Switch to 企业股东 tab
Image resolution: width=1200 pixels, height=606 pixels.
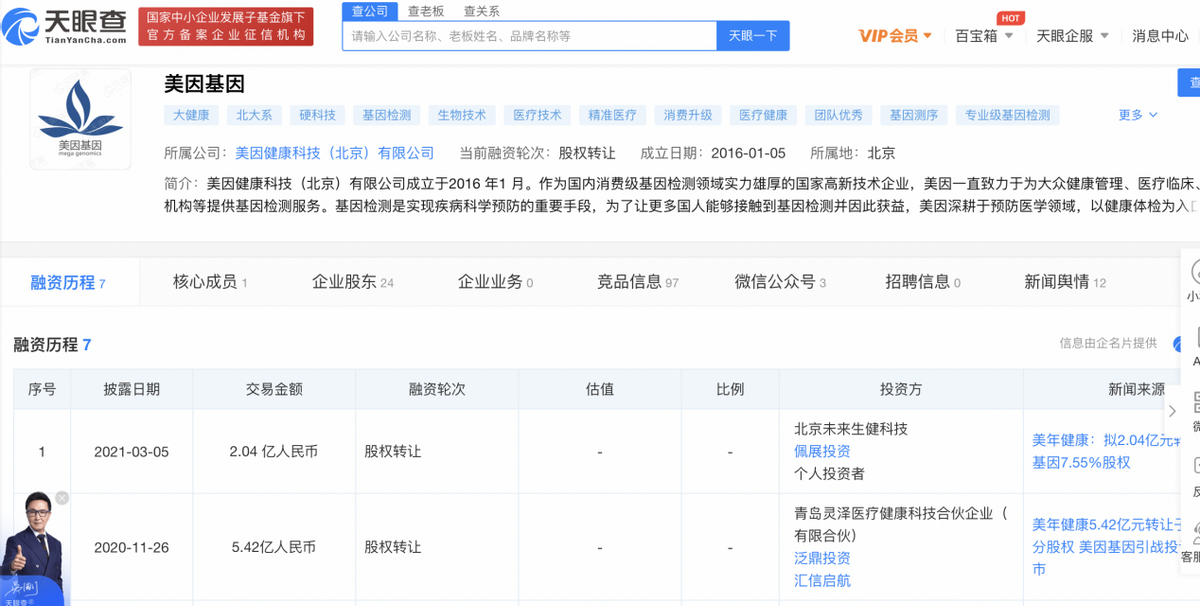(353, 282)
